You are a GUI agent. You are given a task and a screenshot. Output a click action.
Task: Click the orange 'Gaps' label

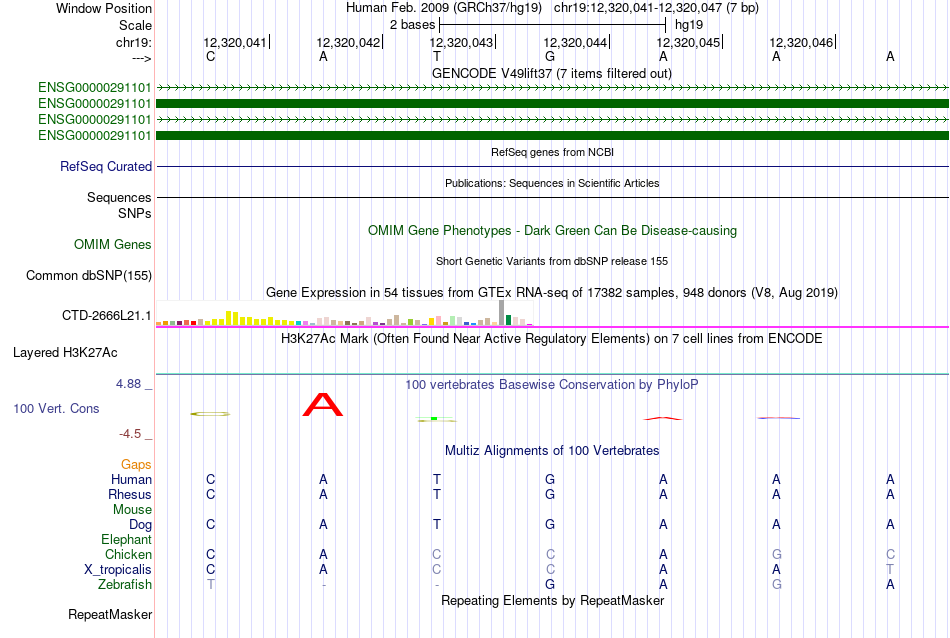pyautogui.click(x=136, y=464)
